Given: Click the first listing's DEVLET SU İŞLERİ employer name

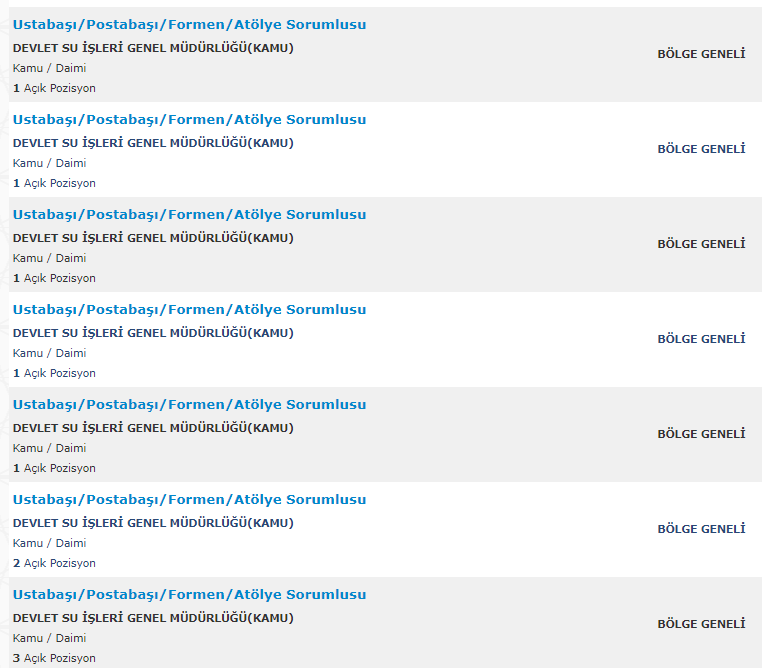Looking at the screenshot, I should [x=153, y=48].
